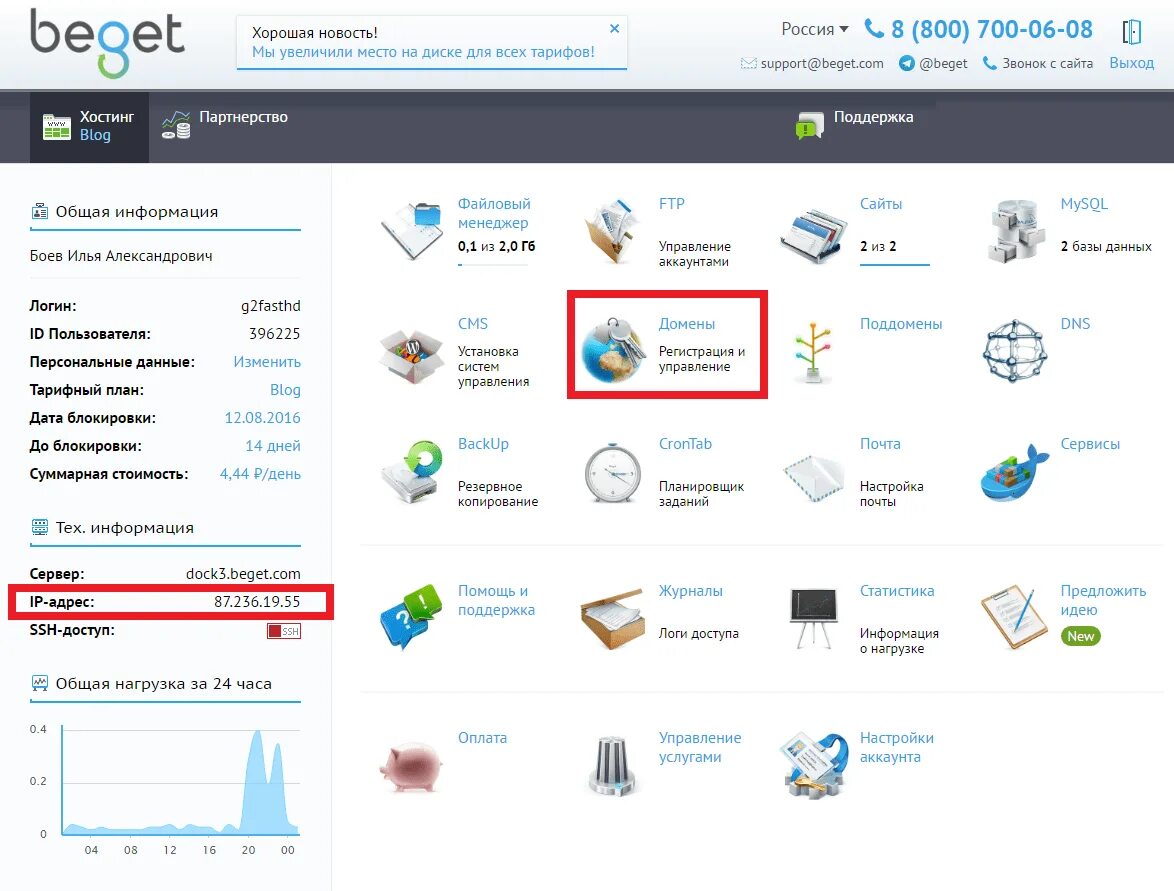Click the Партнерство chart-and-coins icon
The height and width of the screenshot is (891, 1174).
pos(176,125)
